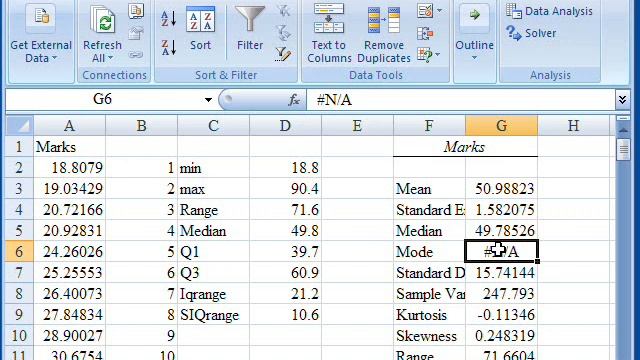Click the Select All corner button

tap(20, 125)
